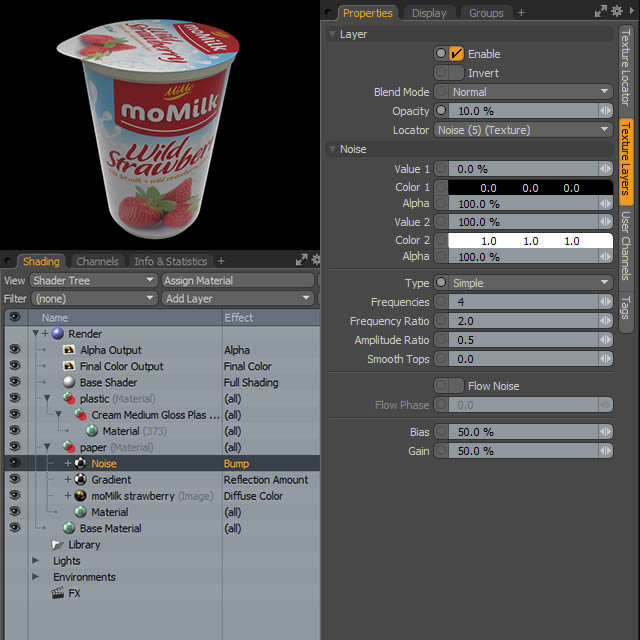640x640 pixels.
Task: Click the Gradient layer icon
Action: [80, 479]
